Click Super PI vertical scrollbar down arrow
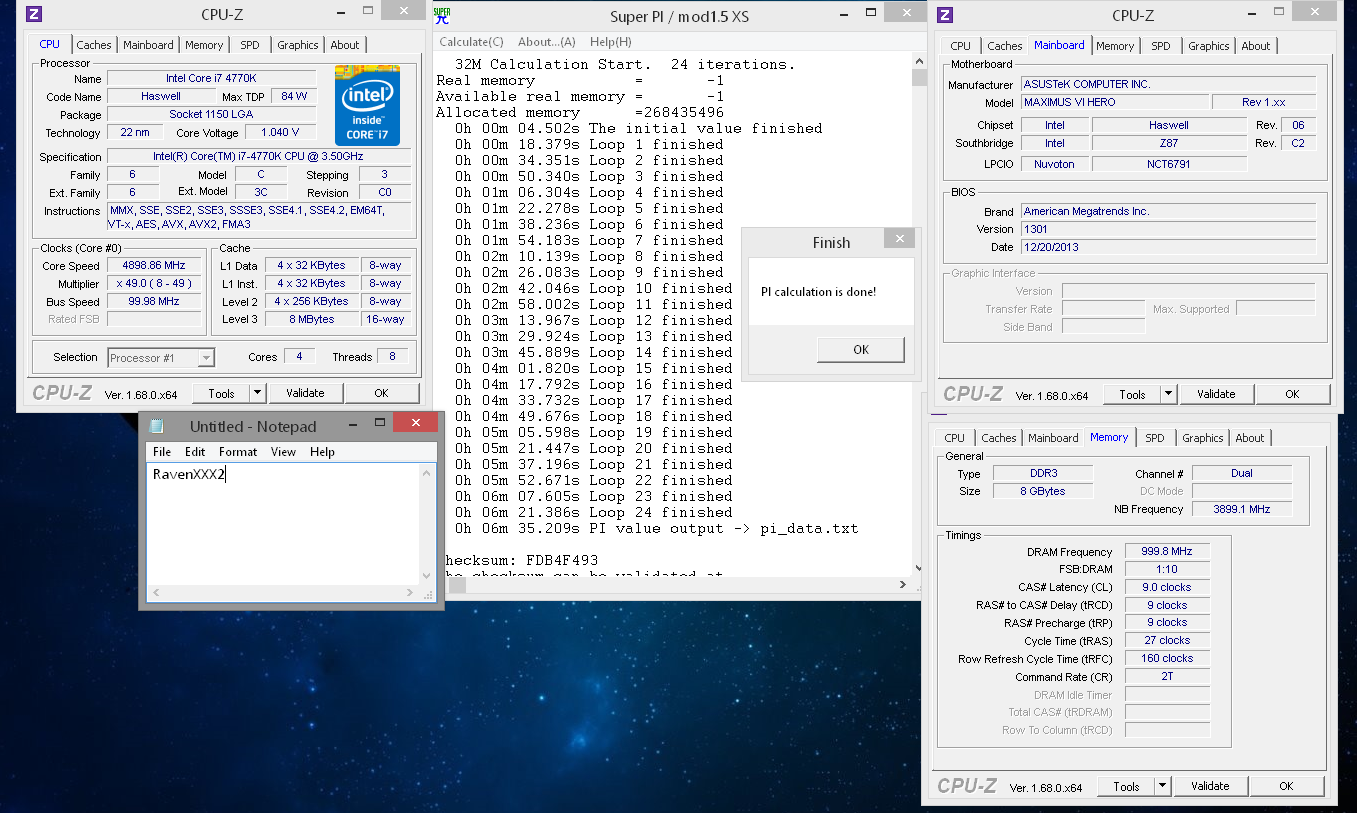The image size is (1357, 813). pyautogui.click(x=919, y=567)
